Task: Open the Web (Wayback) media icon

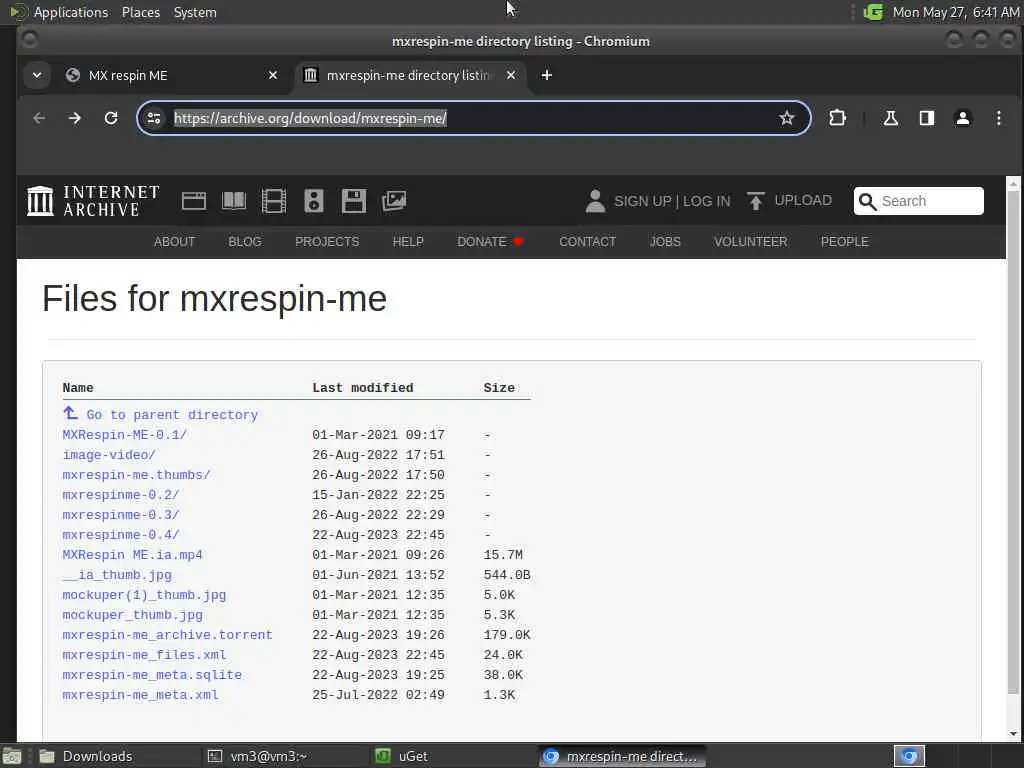Action: tap(193, 200)
